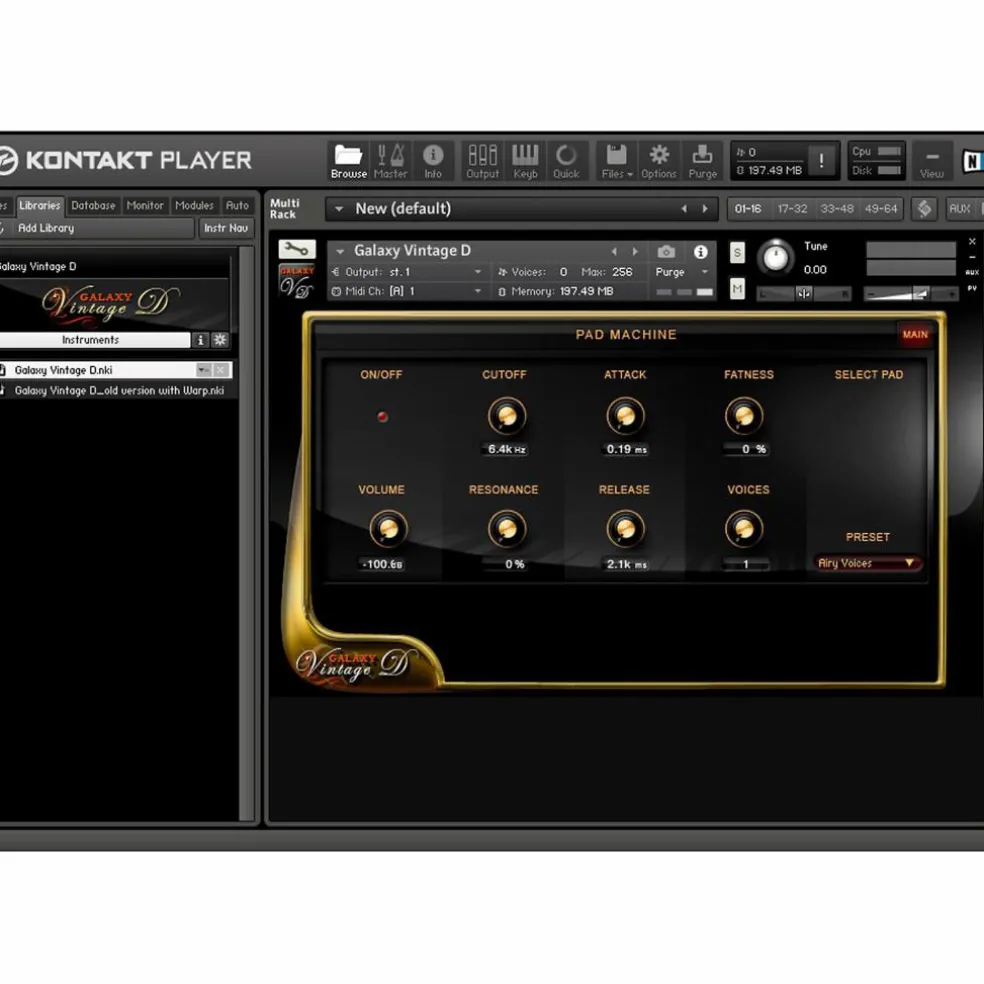Click the exclamation panic button
The height and width of the screenshot is (984, 984).
[821, 161]
